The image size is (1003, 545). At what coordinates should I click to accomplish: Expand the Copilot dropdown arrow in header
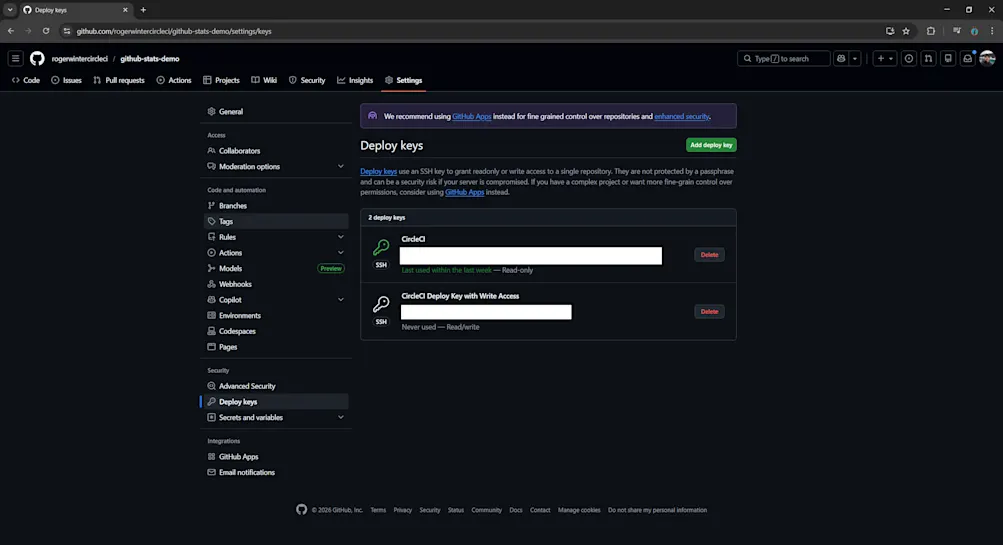[855, 58]
